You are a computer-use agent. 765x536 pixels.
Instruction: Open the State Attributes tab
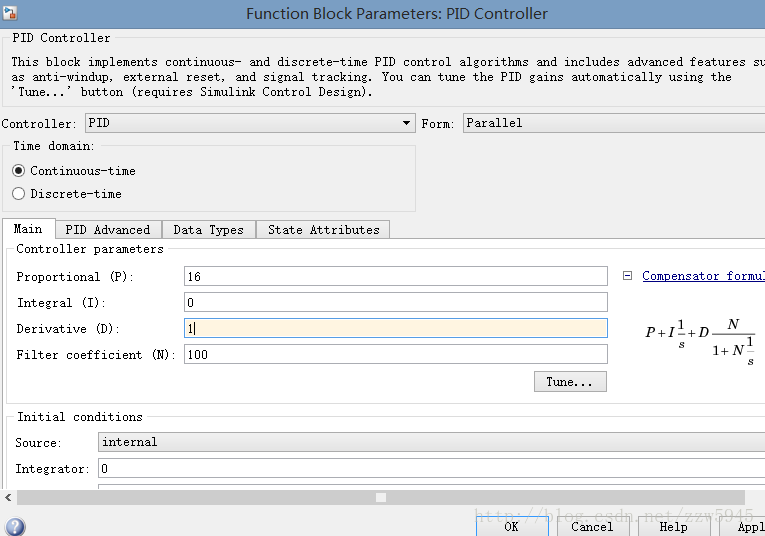pos(323,230)
